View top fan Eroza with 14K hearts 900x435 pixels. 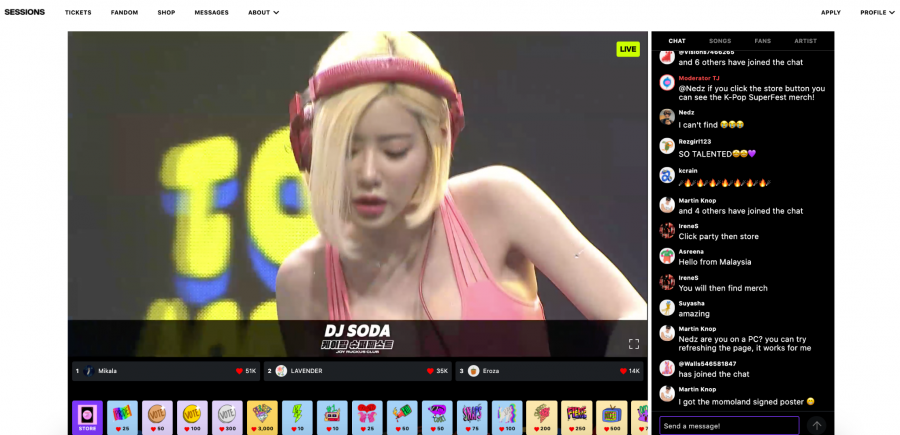pyautogui.click(x=549, y=371)
